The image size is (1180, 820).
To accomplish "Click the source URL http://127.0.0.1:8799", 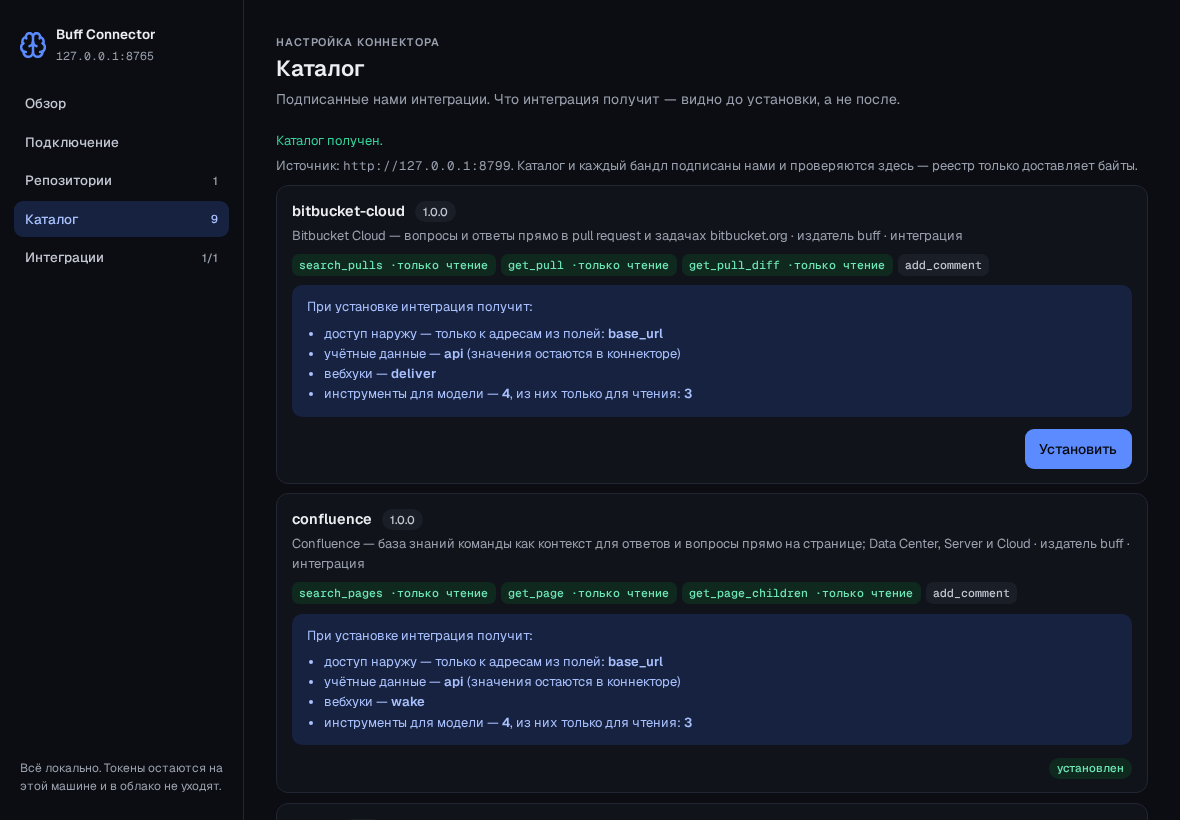I will pos(427,166).
